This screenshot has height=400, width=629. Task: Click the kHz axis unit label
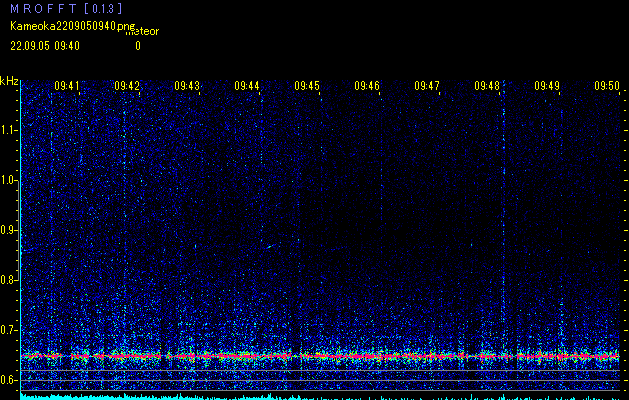[x=9, y=81]
